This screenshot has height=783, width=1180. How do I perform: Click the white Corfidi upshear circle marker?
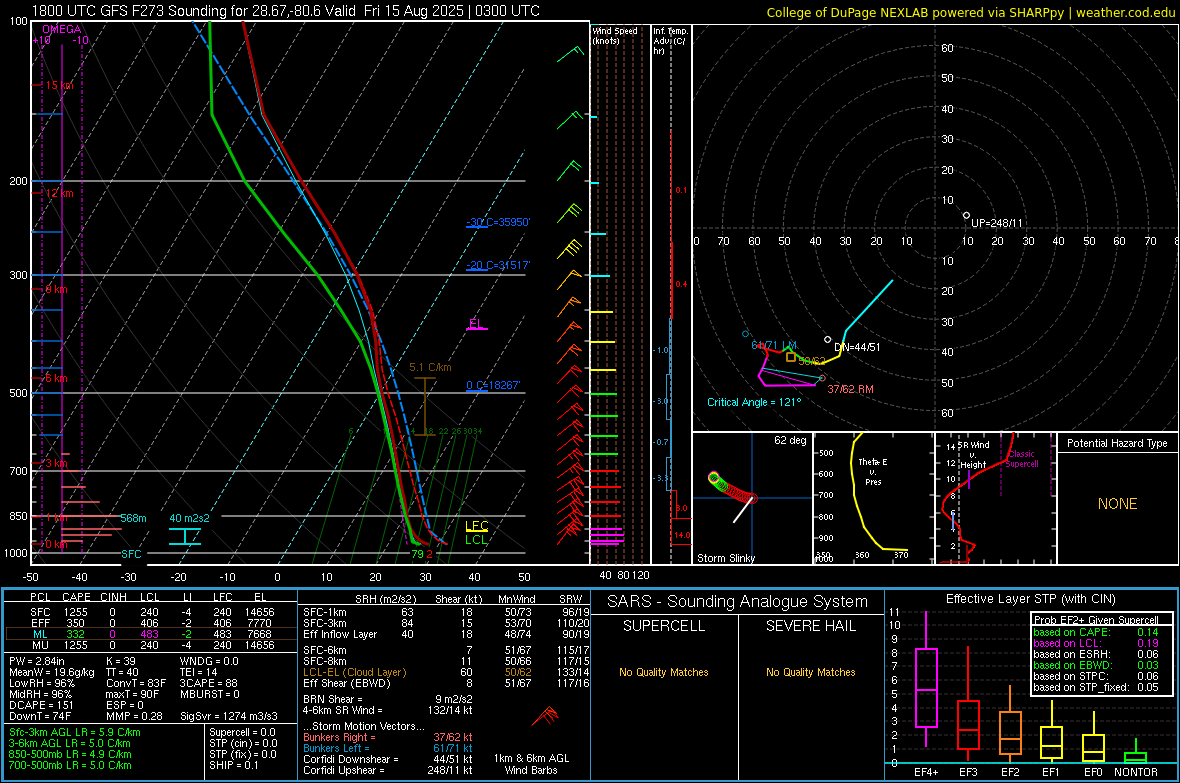click(x=967, y=215)
